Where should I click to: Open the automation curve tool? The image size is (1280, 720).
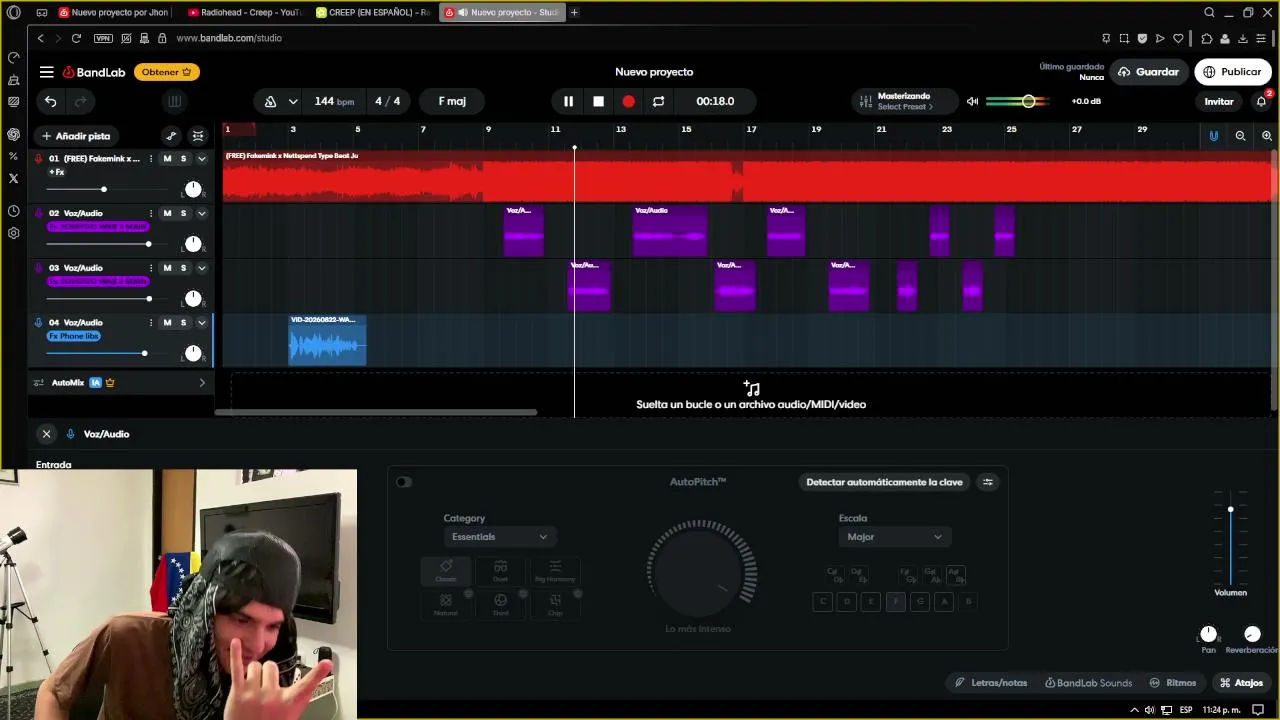click(x=171, y=136)
